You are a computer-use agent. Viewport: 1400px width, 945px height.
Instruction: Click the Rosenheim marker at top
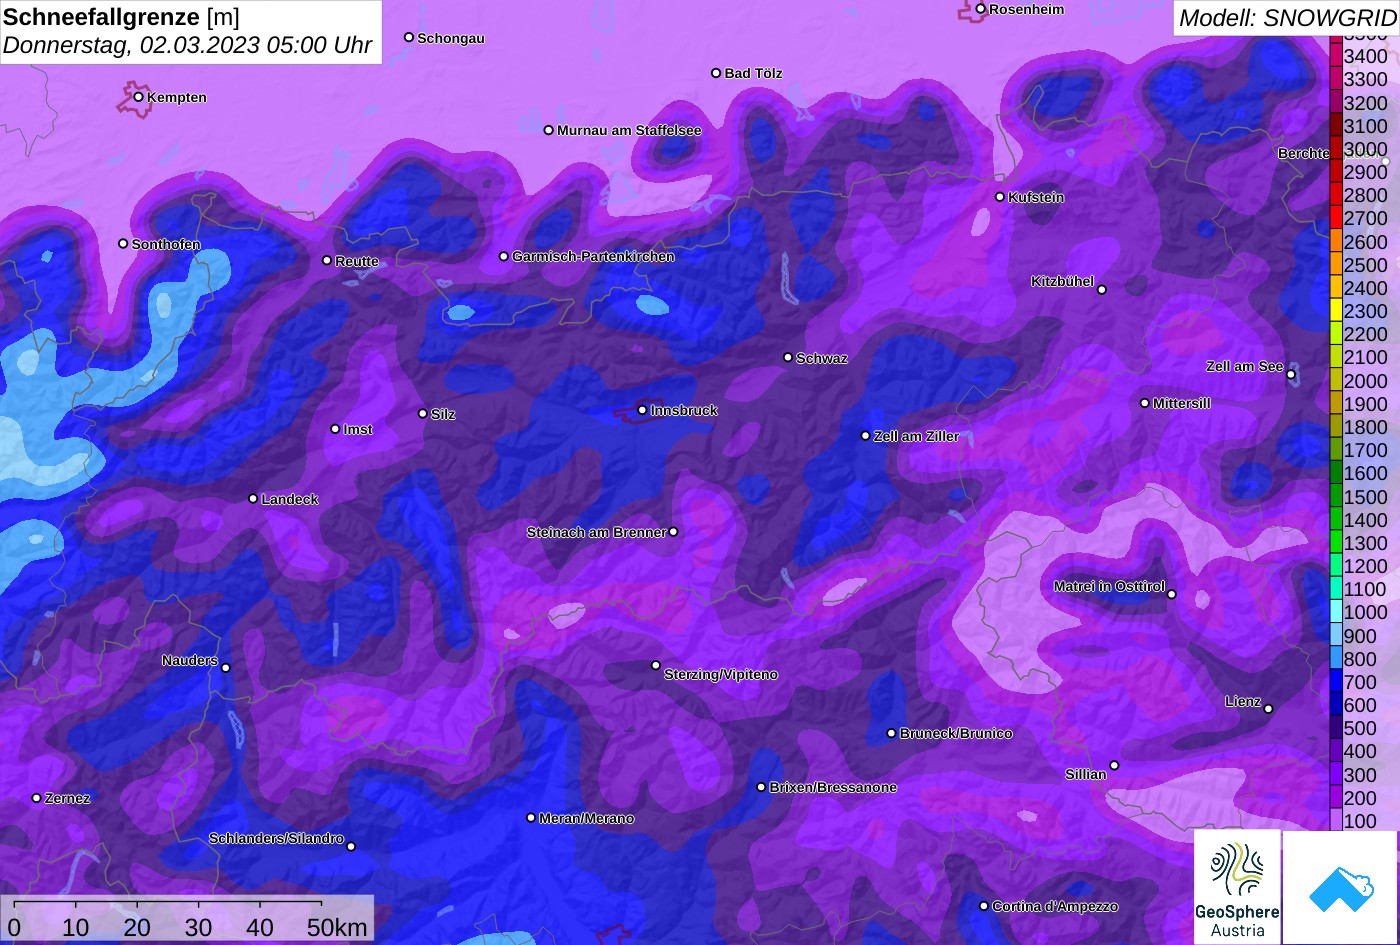pos(981,9)
